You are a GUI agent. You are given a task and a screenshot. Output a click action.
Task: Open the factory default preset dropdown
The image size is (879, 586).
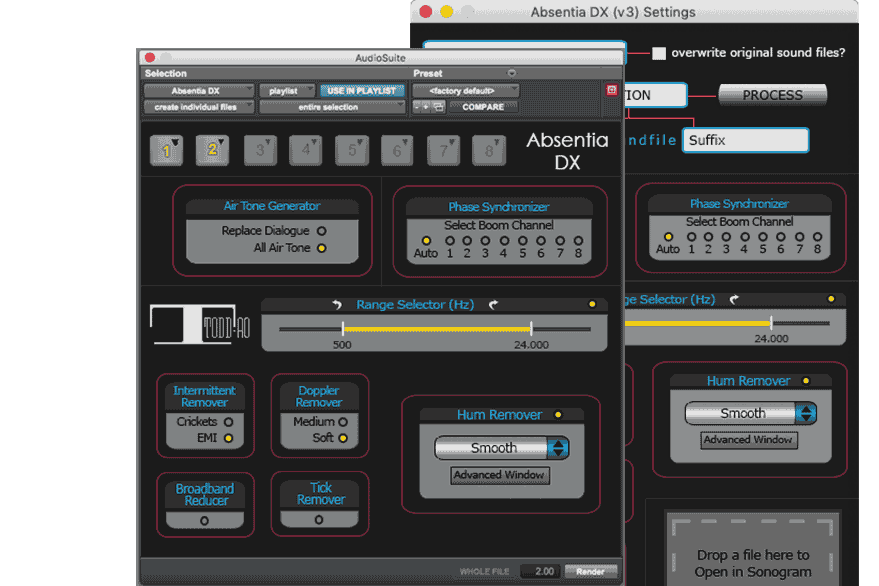click(x=465, y=91)
